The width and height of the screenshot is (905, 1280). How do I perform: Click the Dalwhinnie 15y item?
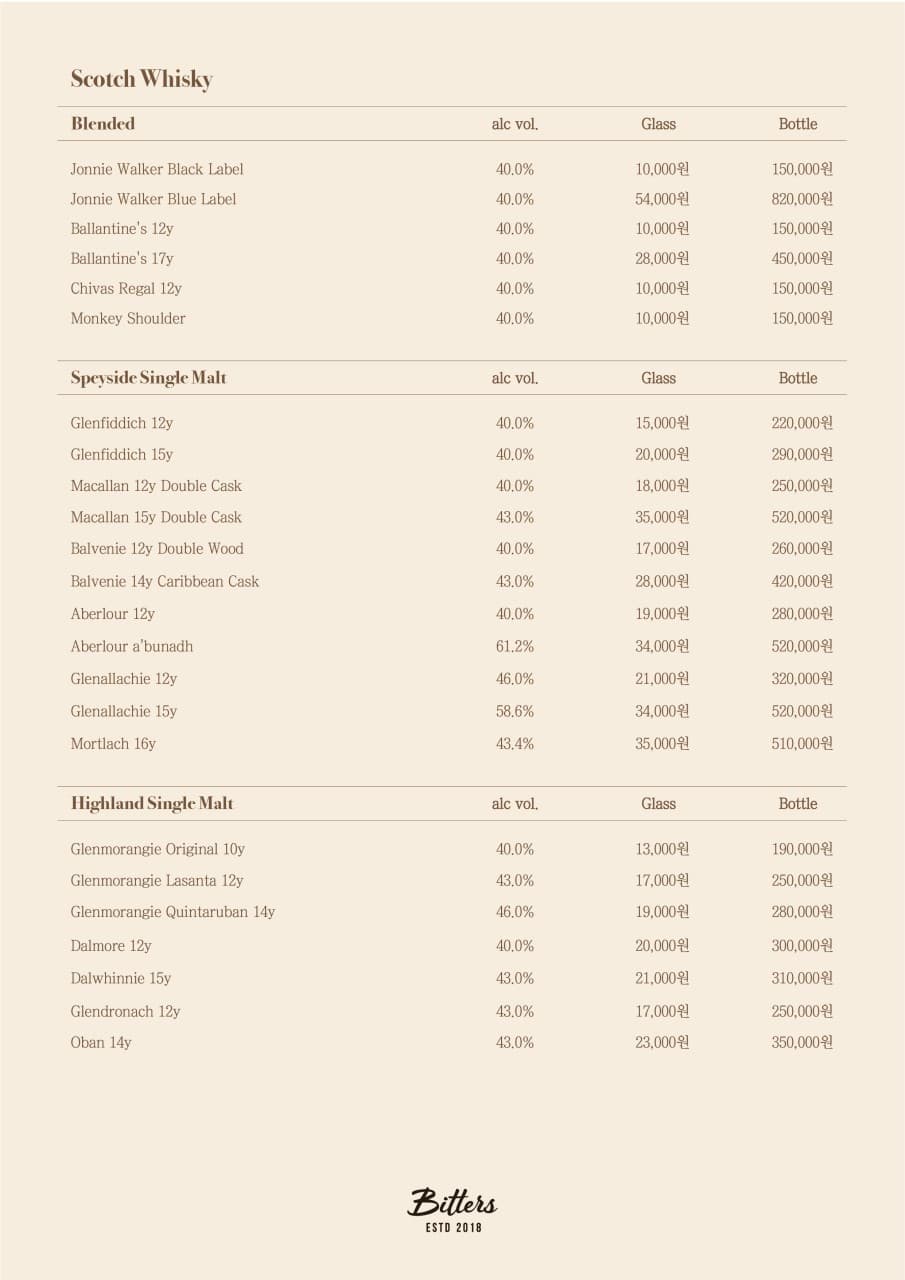[121, 978]
